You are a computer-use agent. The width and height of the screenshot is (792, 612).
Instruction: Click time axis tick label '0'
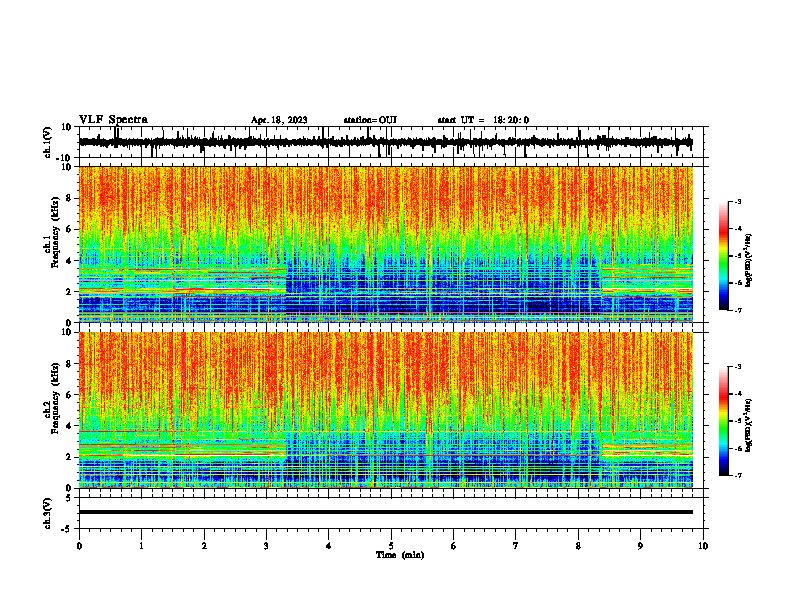[x=79, y=546]
